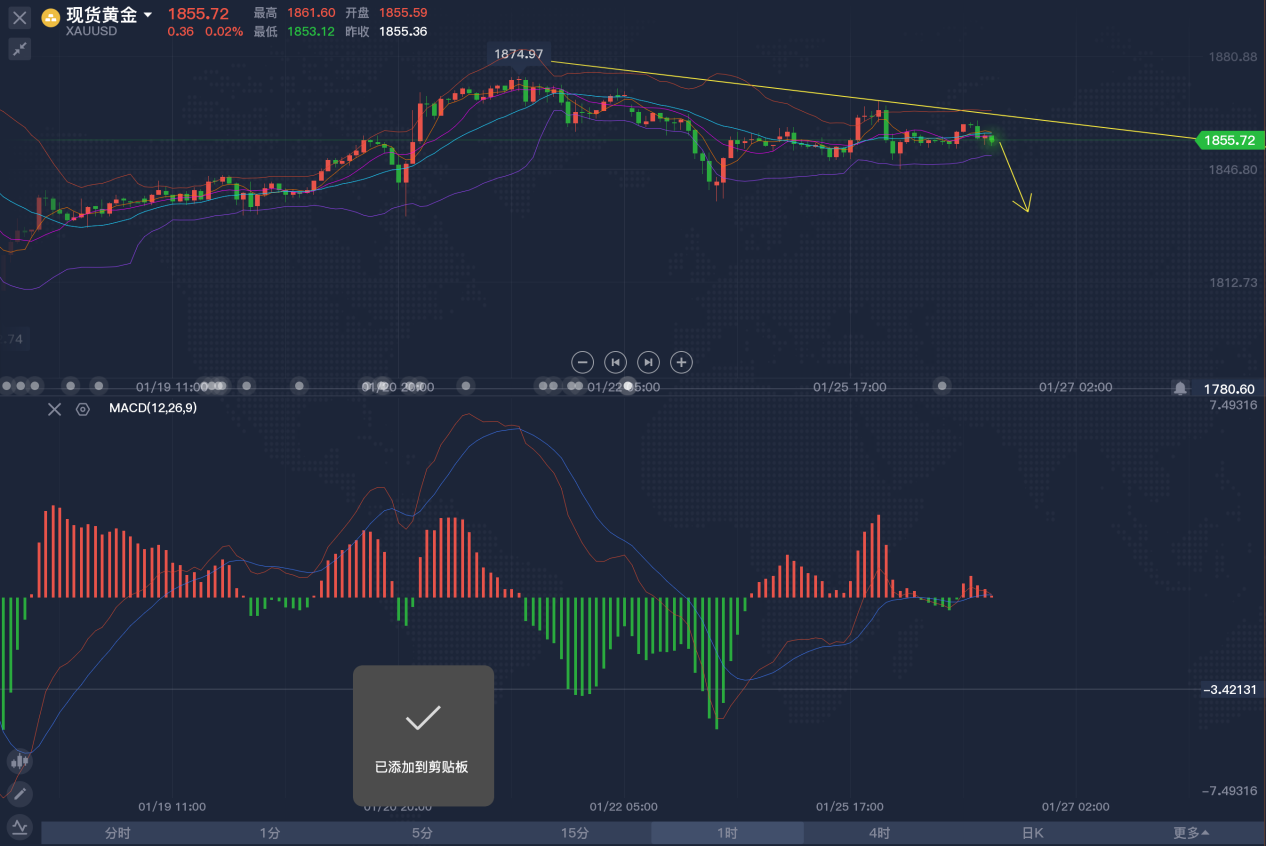Expand the 更多 timeframe menu
1266x846 pixels.
[1191, 833]
